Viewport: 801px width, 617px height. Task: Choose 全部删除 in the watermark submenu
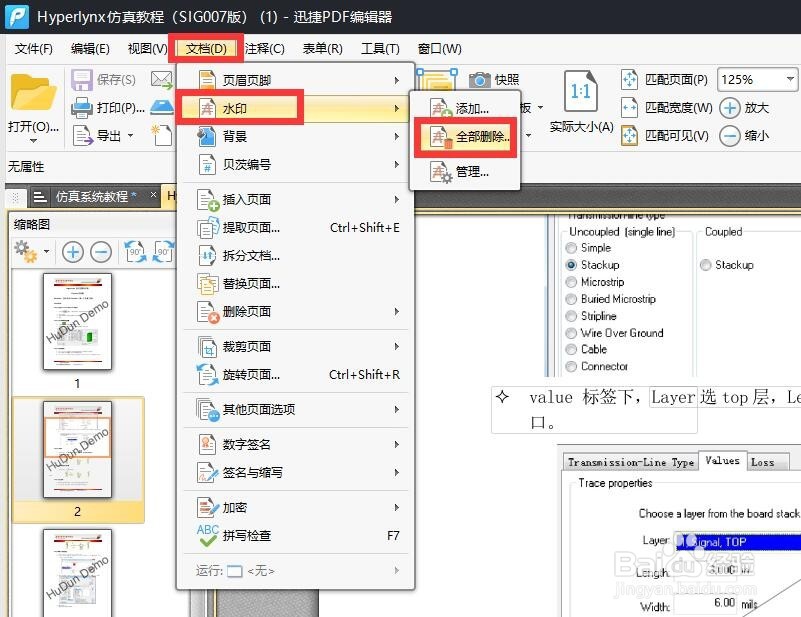point(465,137)
